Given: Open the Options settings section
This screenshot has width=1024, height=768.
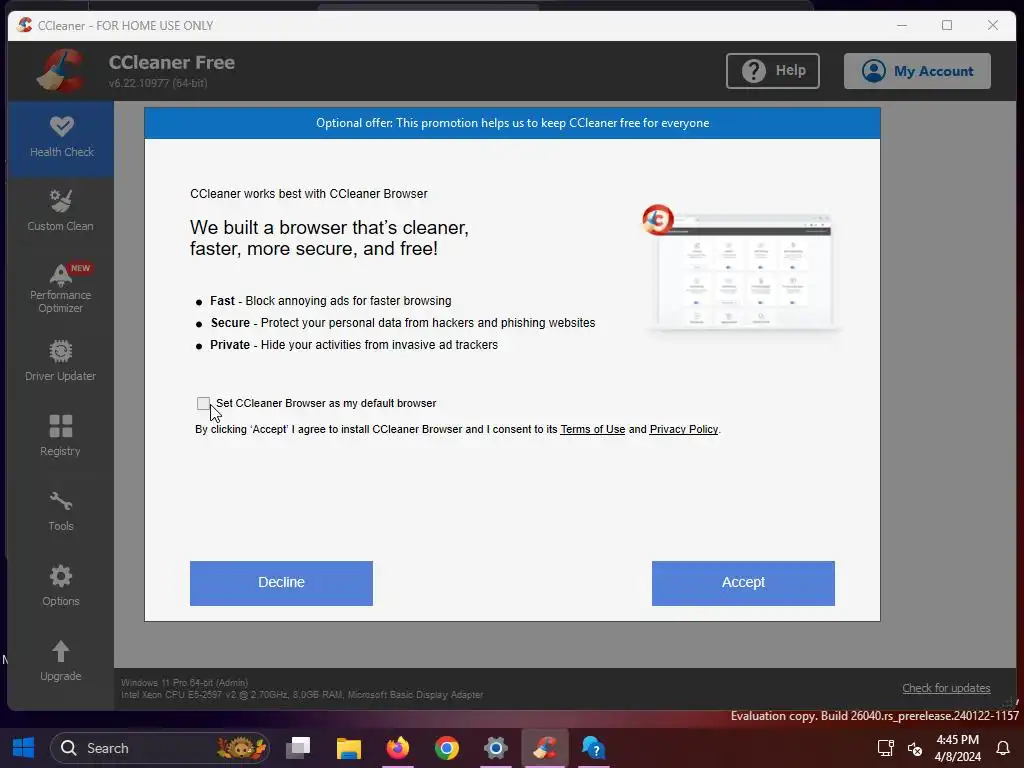Looking at the screenshot, I should pyautogui.click(x=61, y=586).
